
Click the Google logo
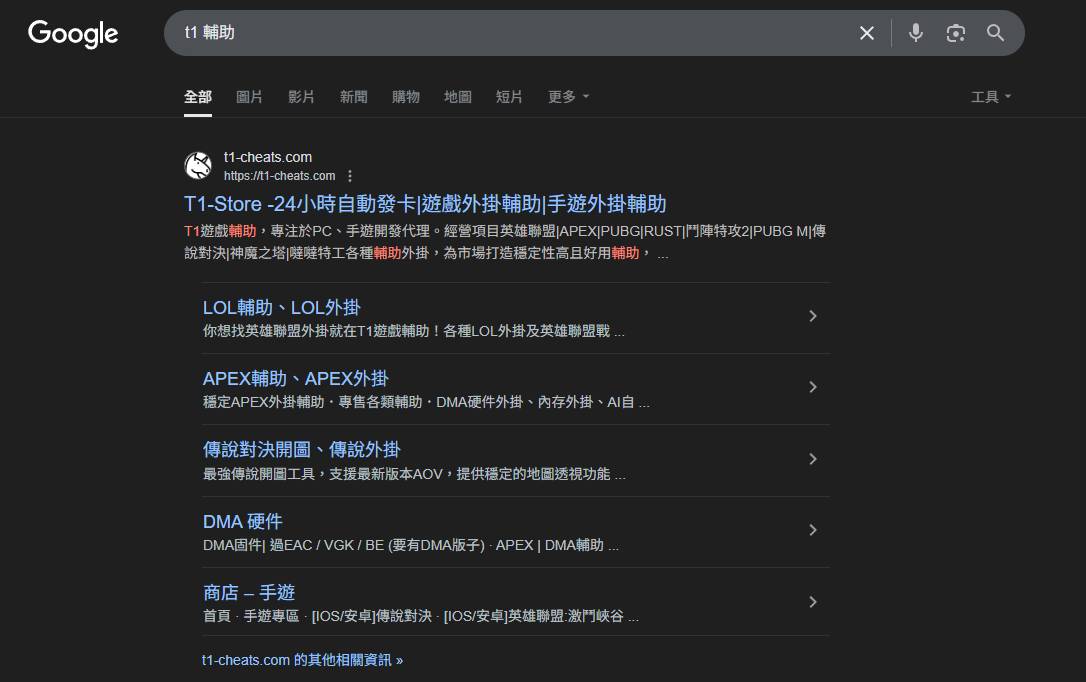pos(73,33)
